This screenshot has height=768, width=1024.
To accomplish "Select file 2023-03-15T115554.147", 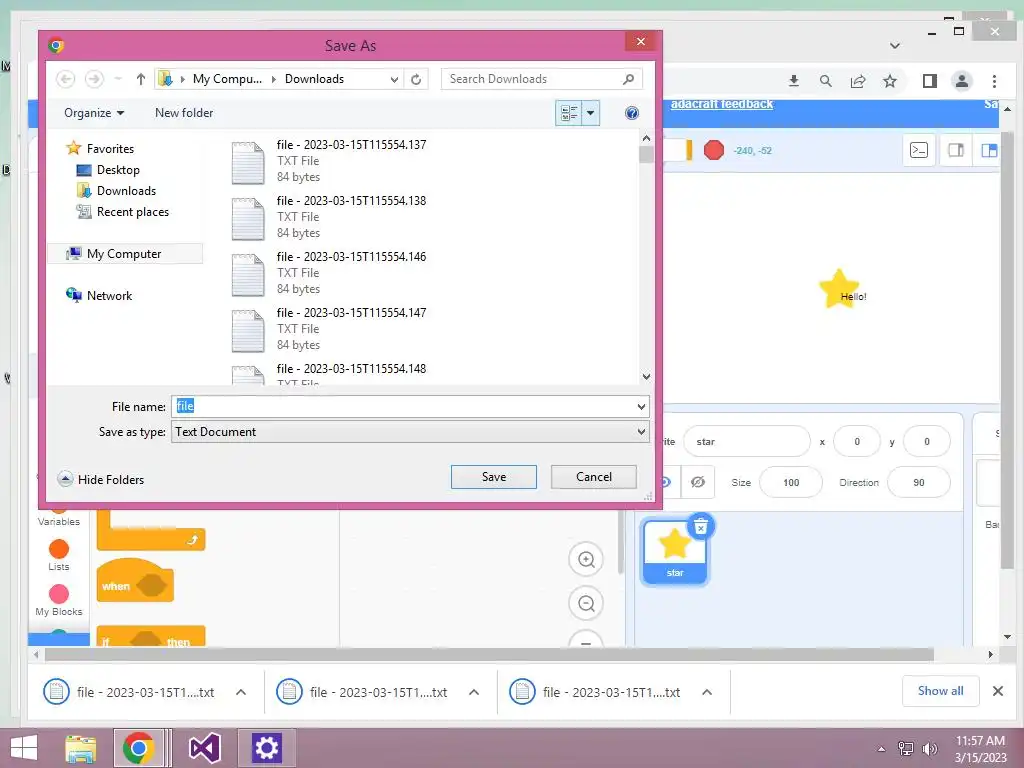I will [x=329, y=329].
